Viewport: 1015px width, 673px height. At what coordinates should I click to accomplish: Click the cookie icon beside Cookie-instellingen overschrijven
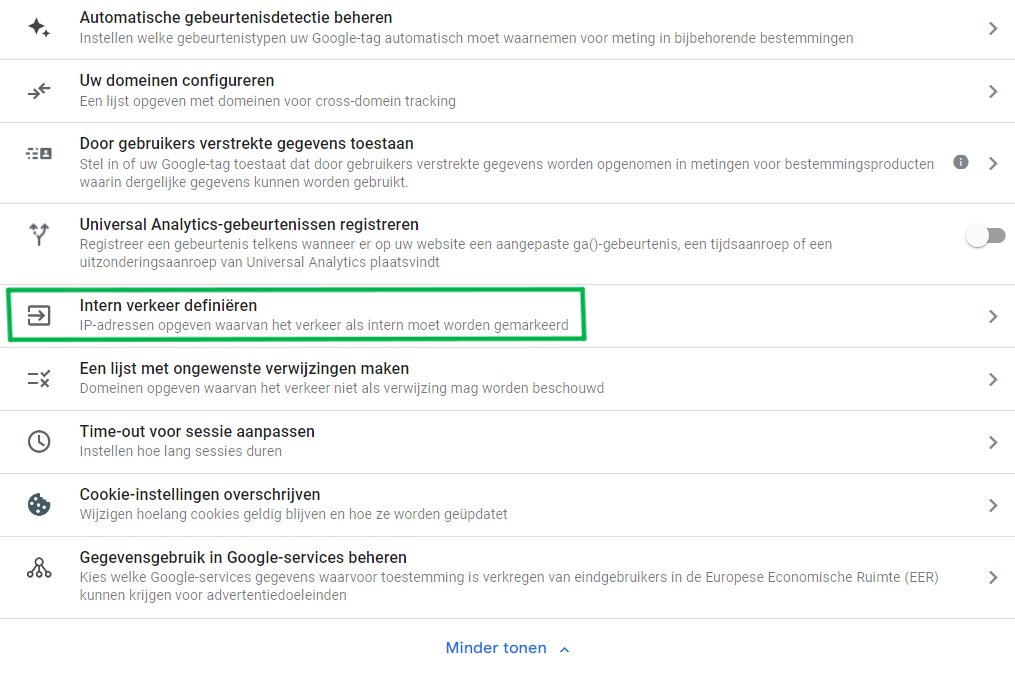coord(39,504)
